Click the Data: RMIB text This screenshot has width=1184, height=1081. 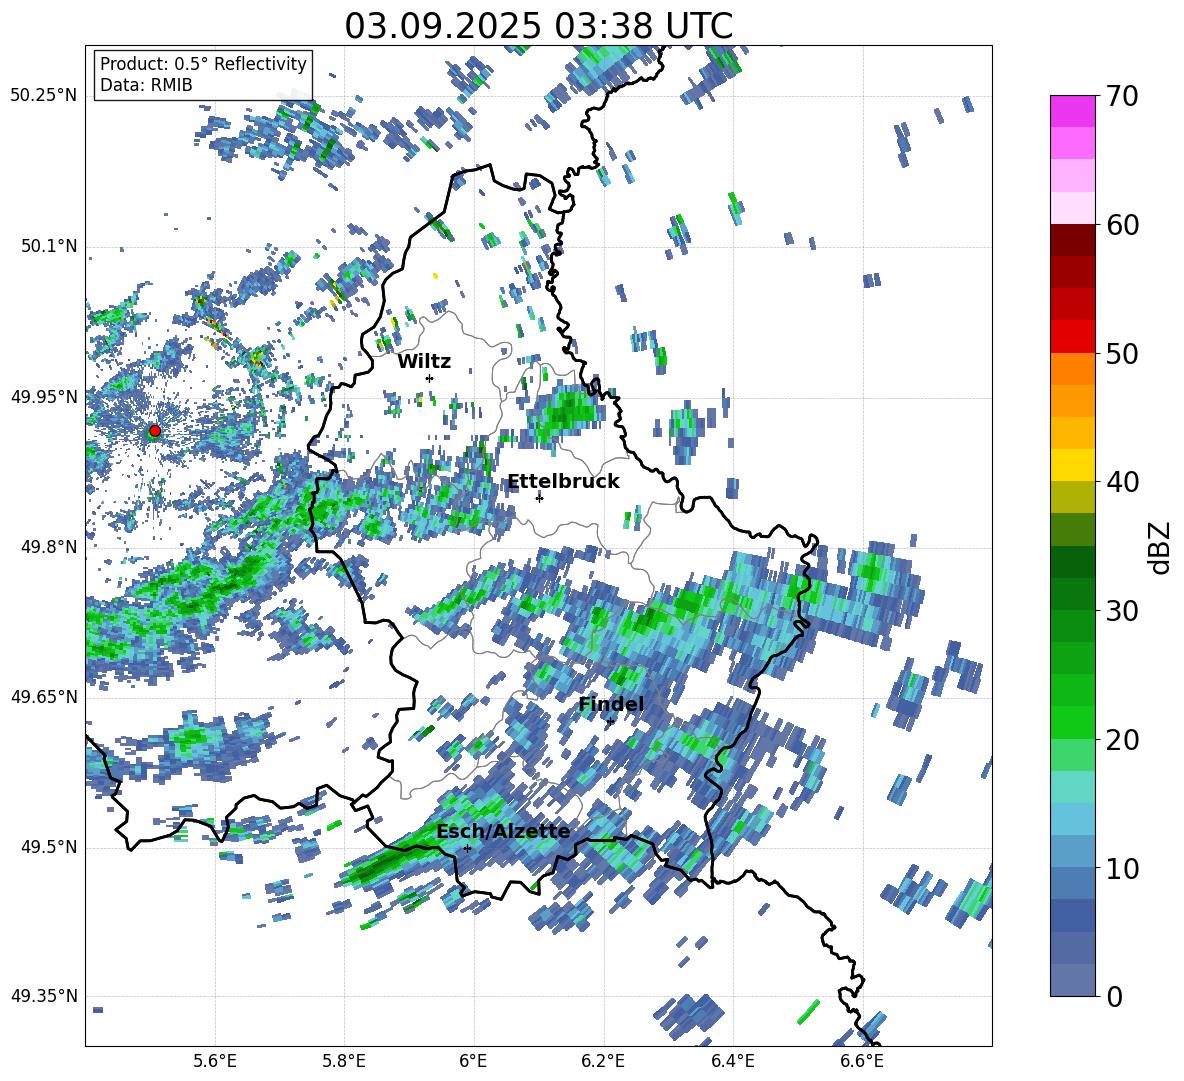pos(146,85)
